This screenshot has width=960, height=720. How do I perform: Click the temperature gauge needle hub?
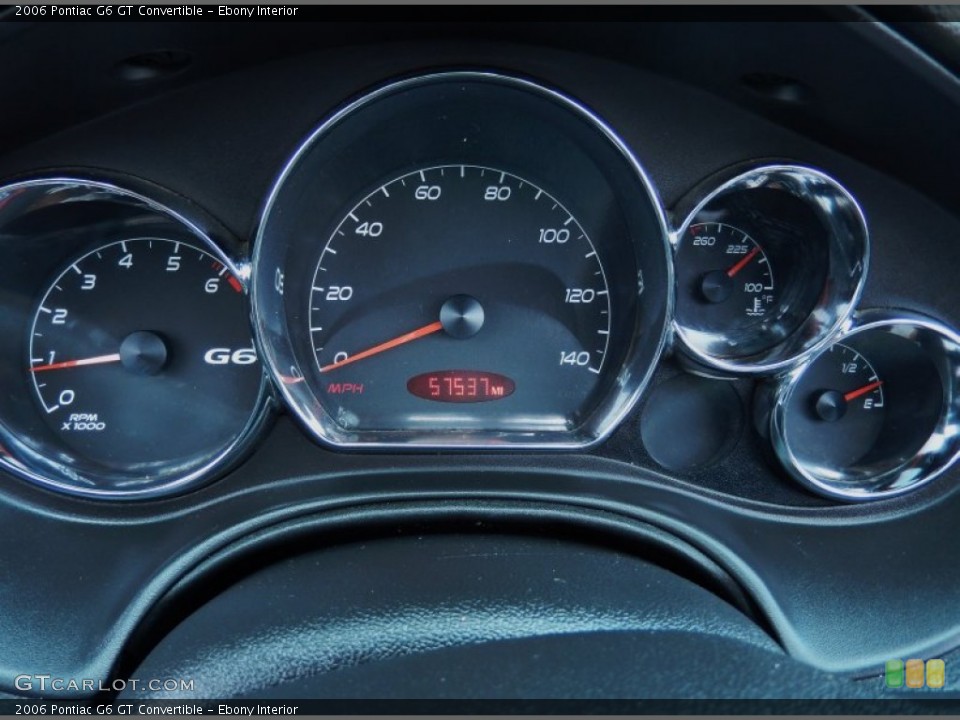pos(715,286)
